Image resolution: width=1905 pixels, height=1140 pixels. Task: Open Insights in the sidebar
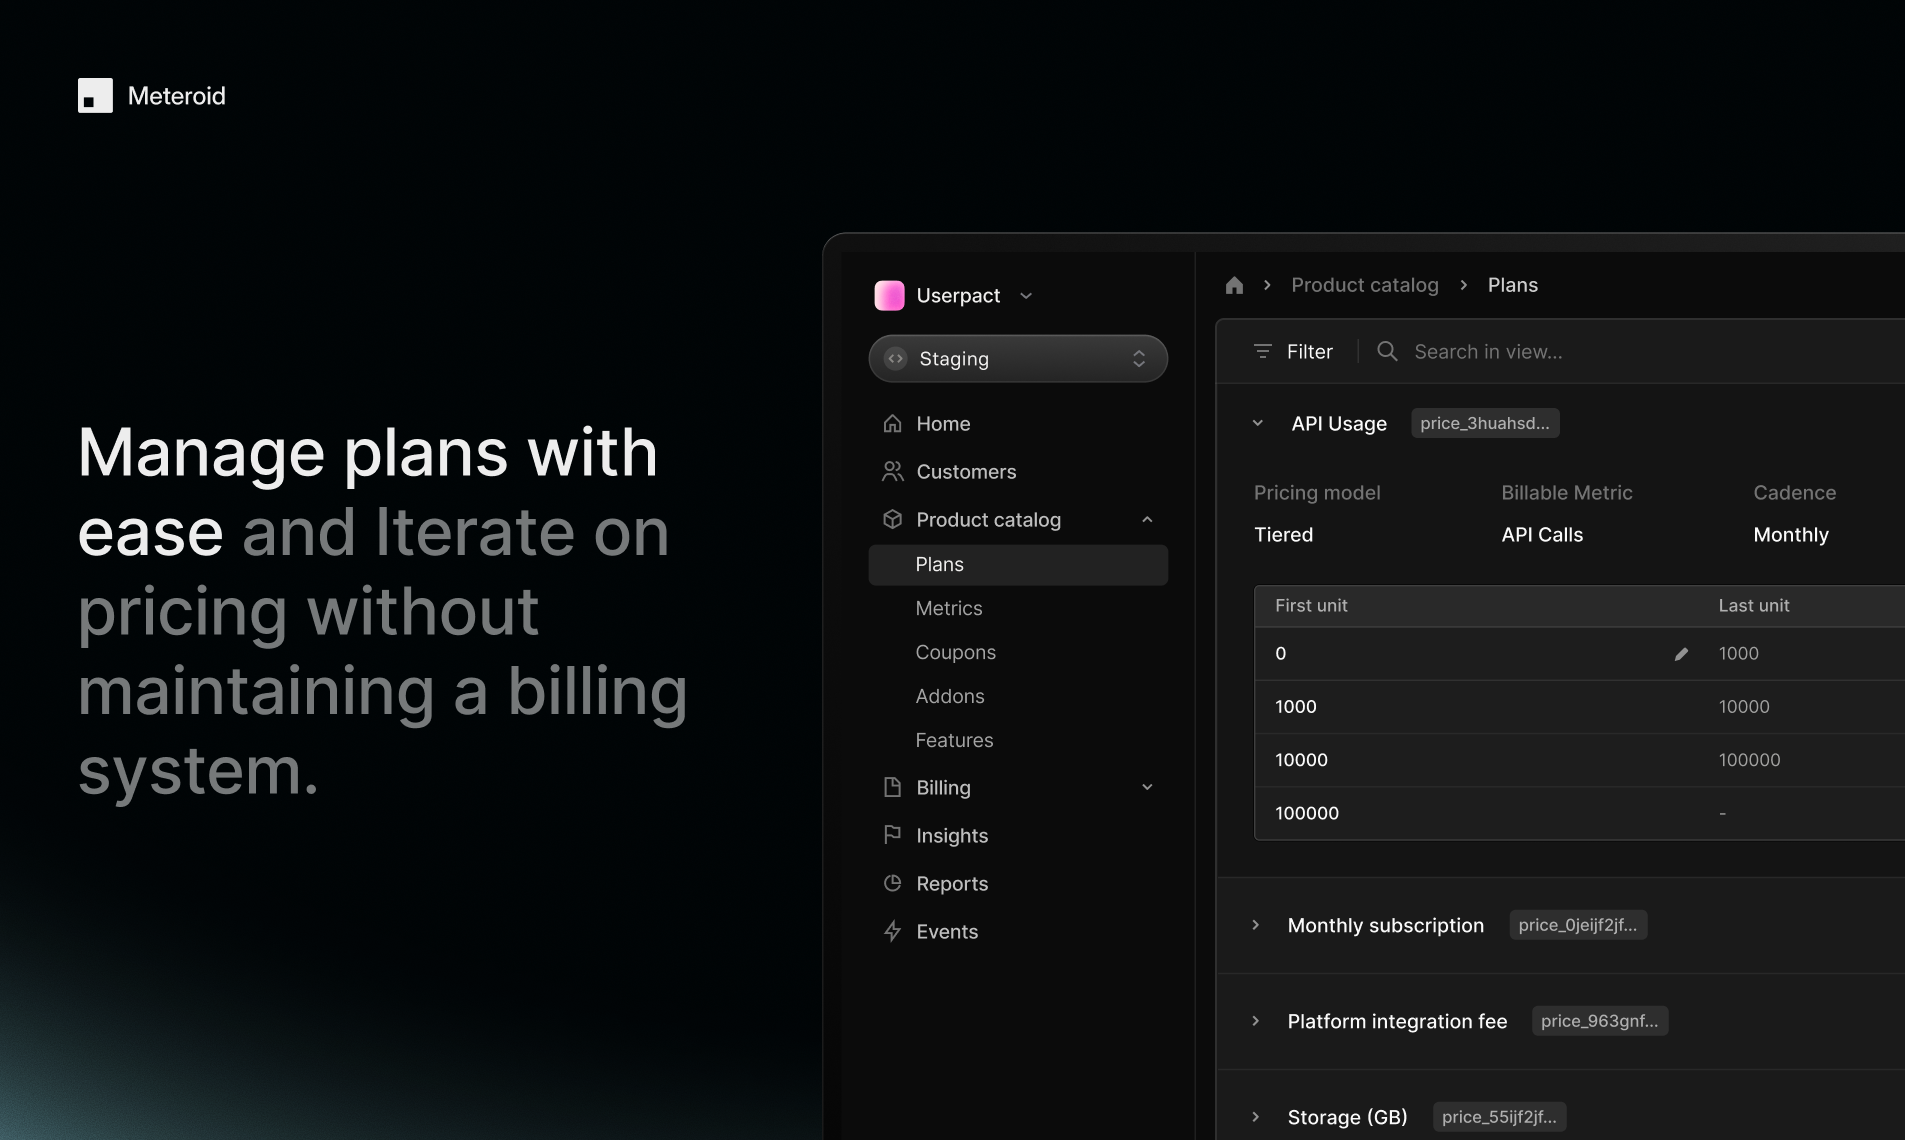952,835
